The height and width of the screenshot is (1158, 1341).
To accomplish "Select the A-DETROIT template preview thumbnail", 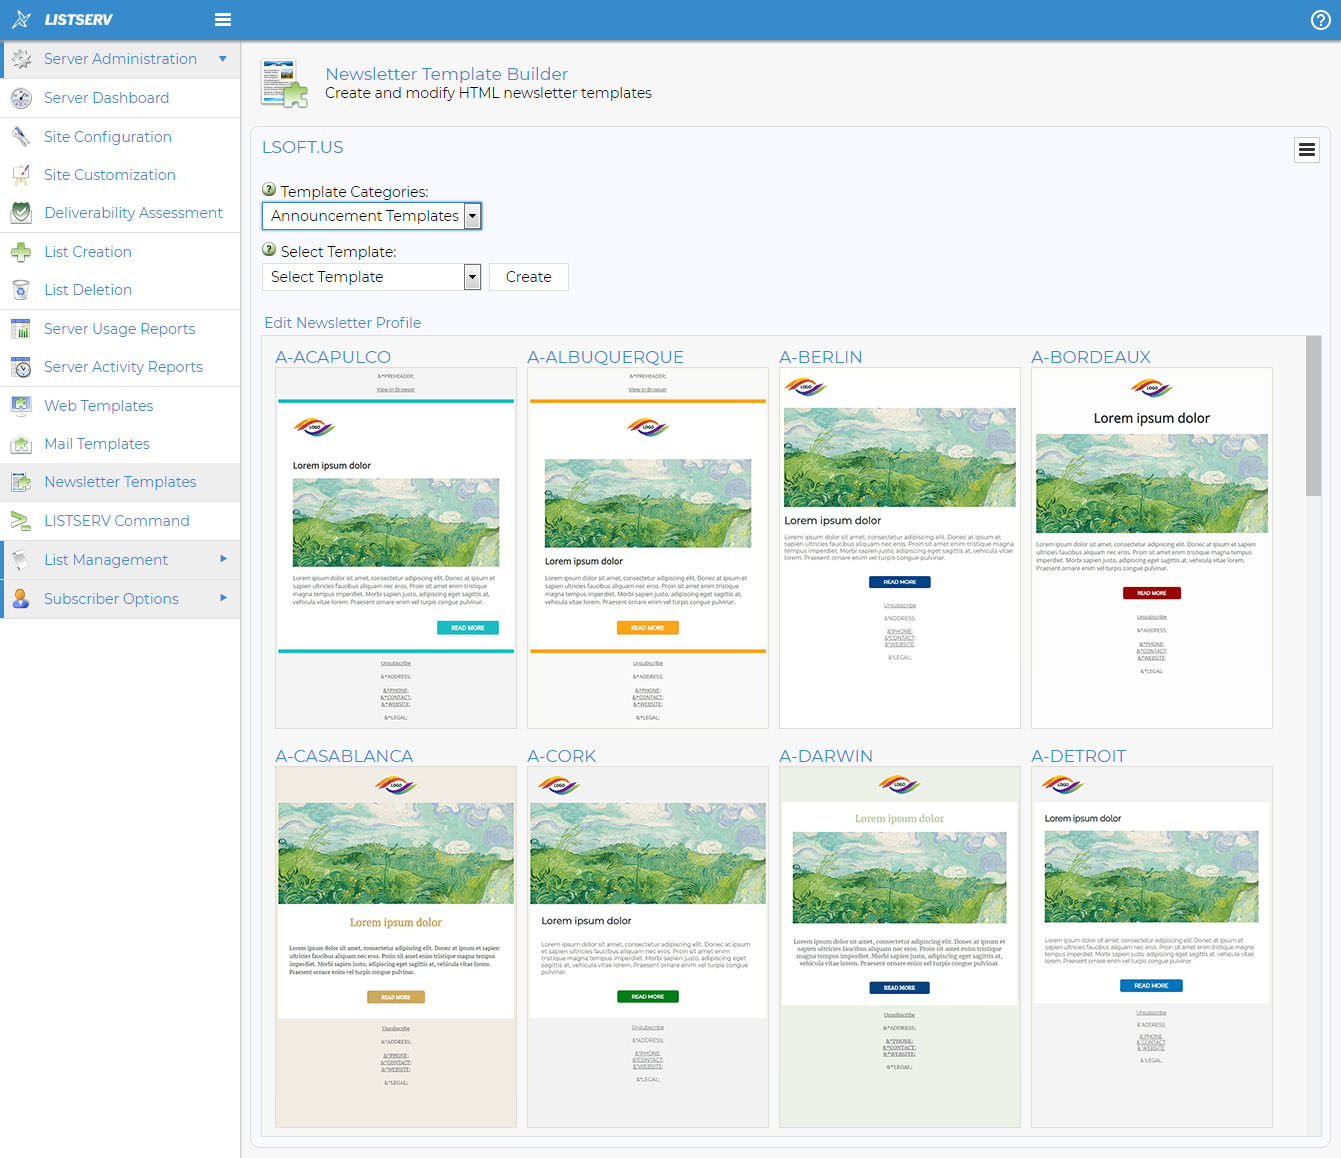I will click(1152, 947).
